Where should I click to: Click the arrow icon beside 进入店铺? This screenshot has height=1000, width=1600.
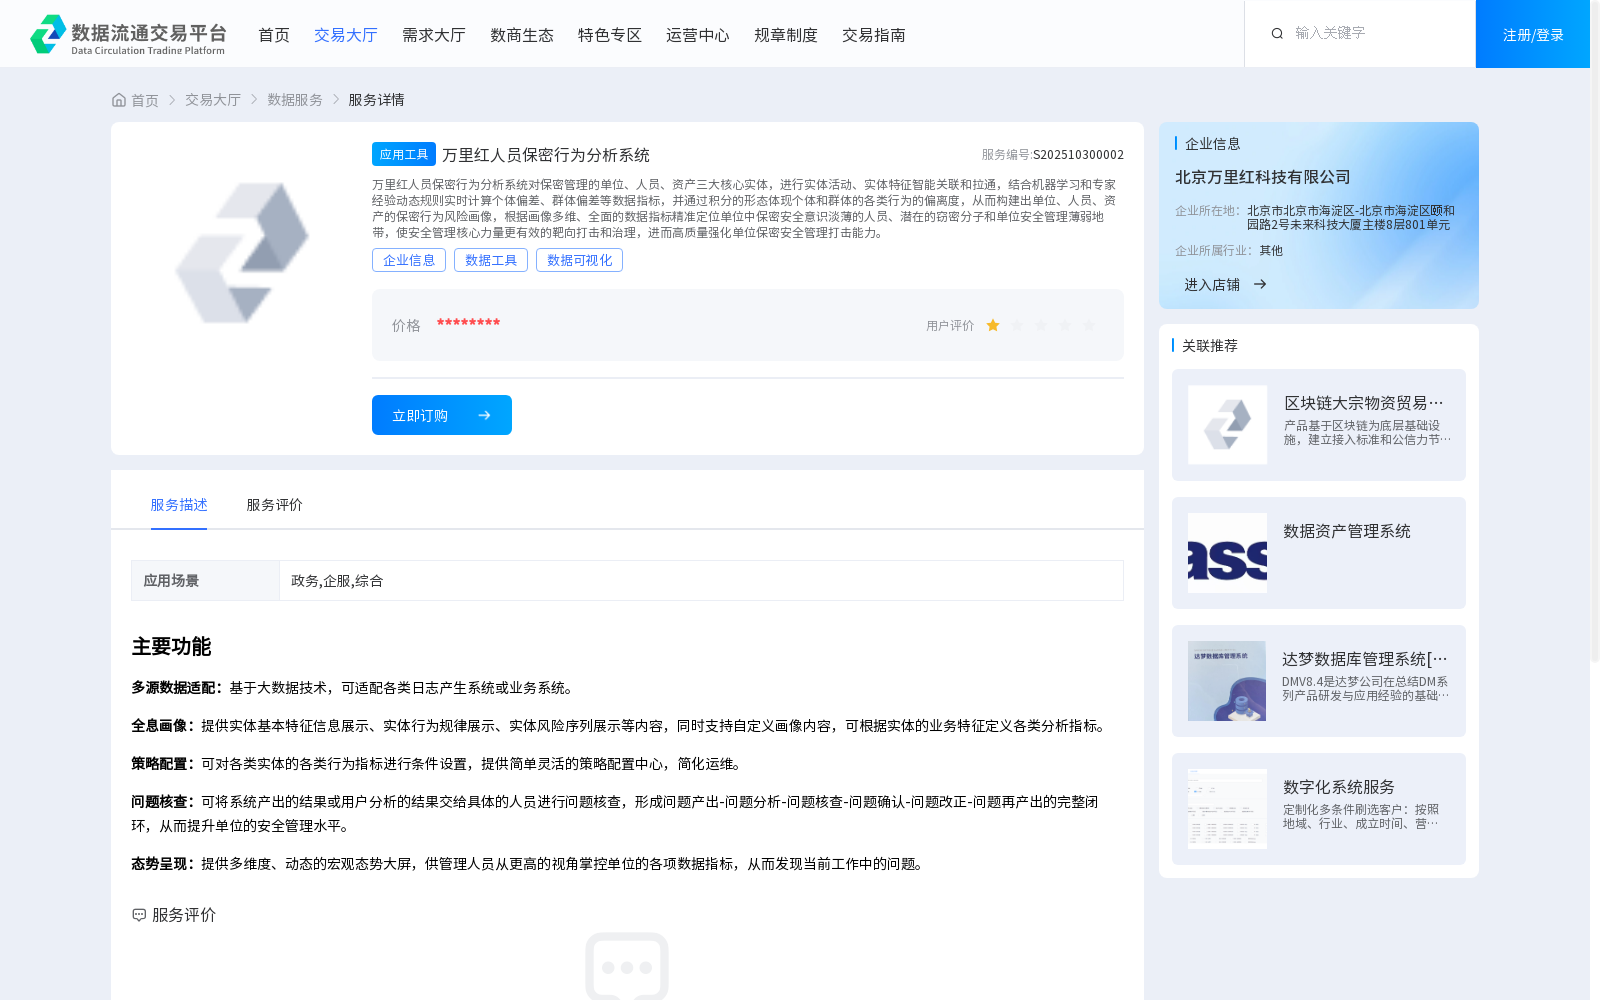coord(1260,284)
